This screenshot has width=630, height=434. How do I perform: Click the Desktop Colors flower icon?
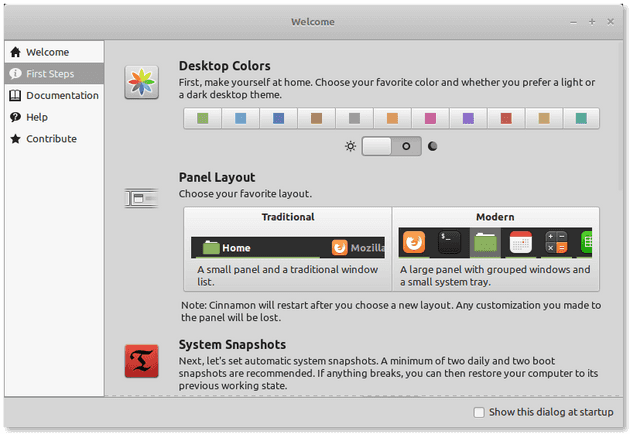(x=141, y=82)
